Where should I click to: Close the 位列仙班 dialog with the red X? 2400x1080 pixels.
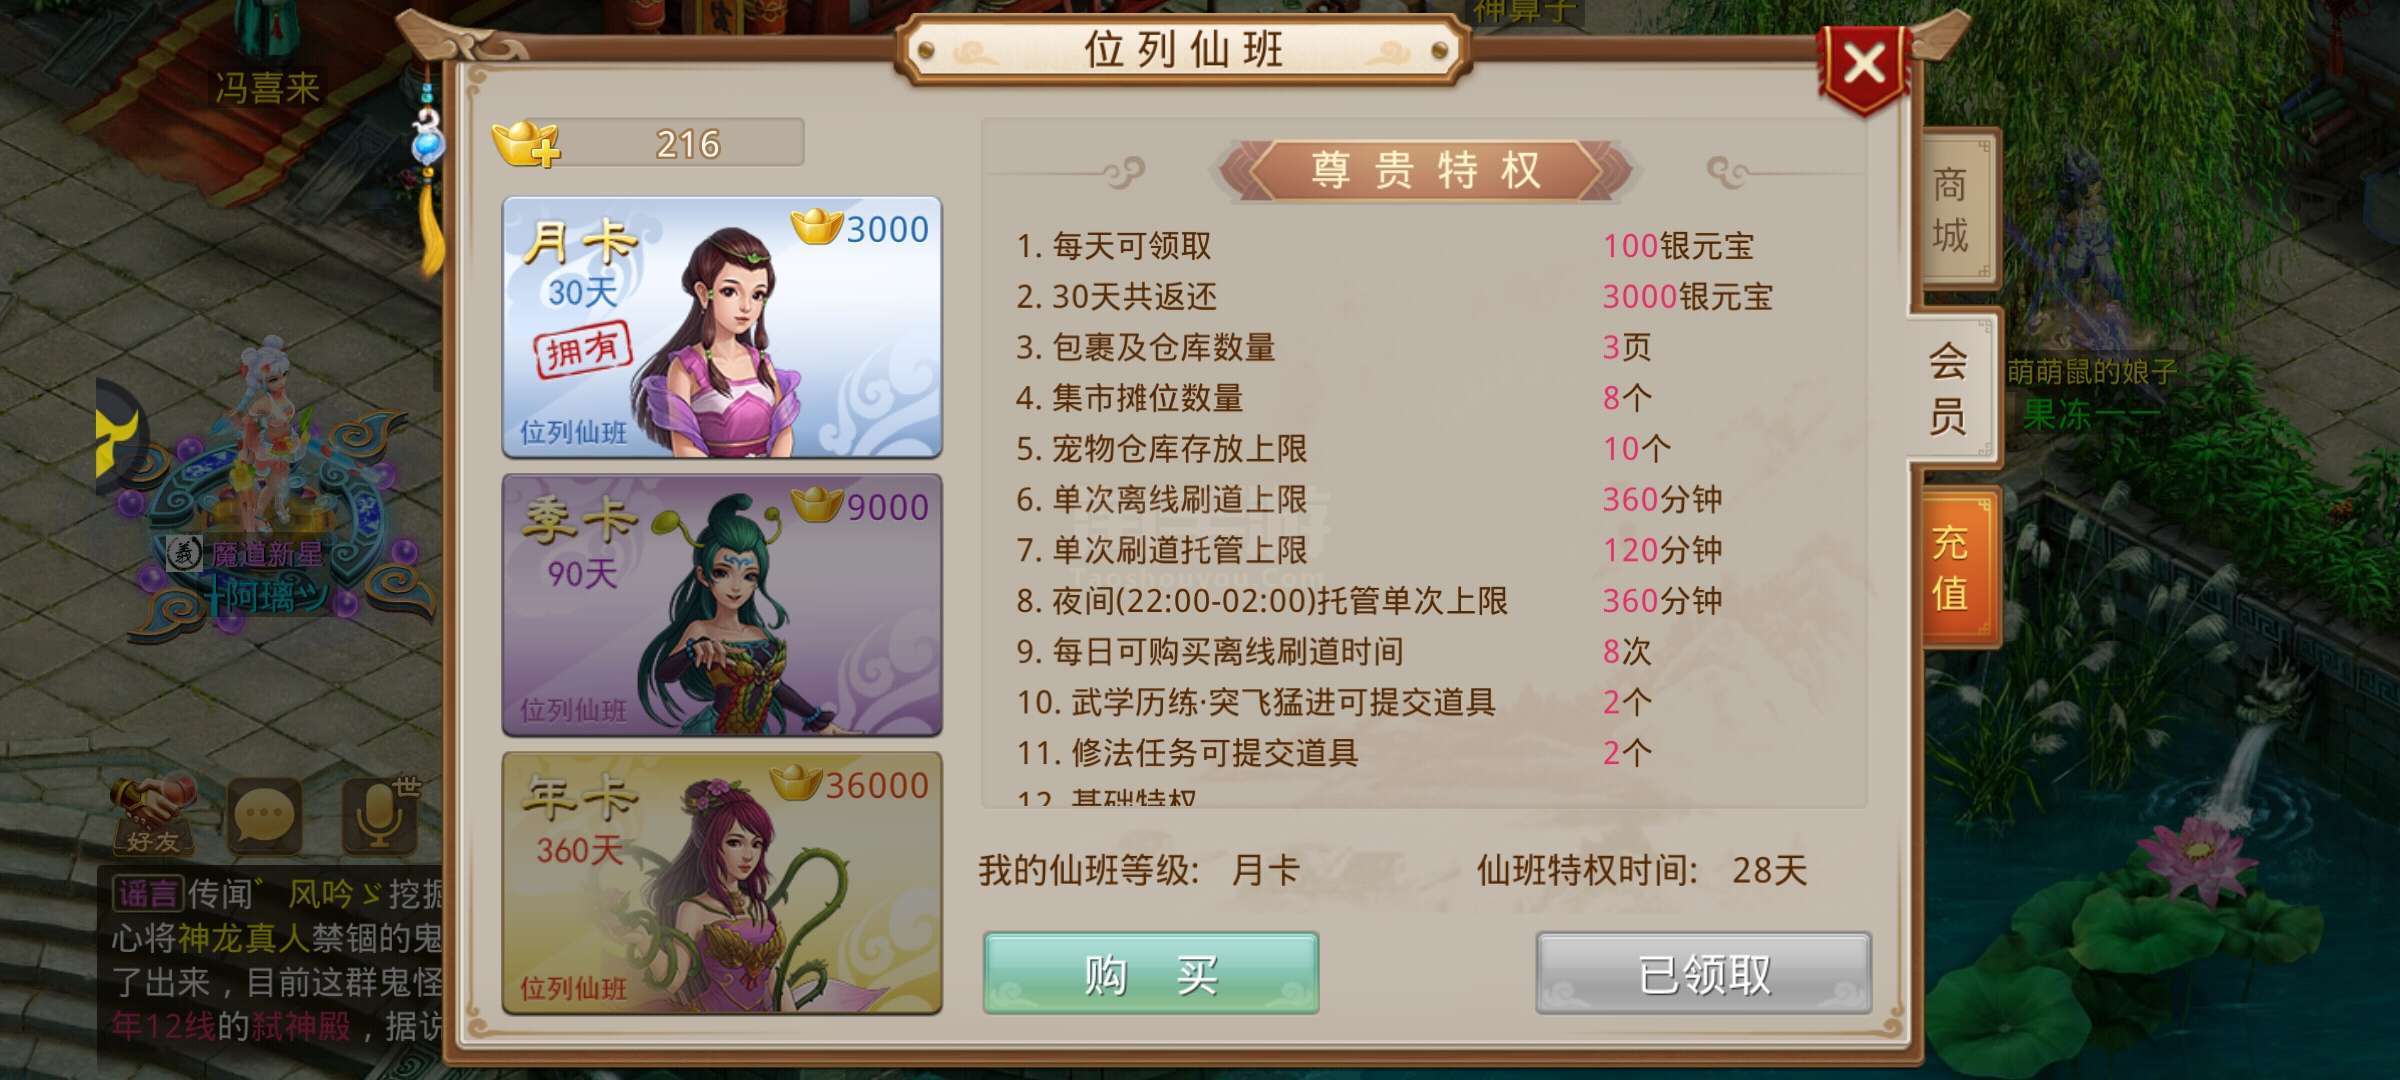1864,67
